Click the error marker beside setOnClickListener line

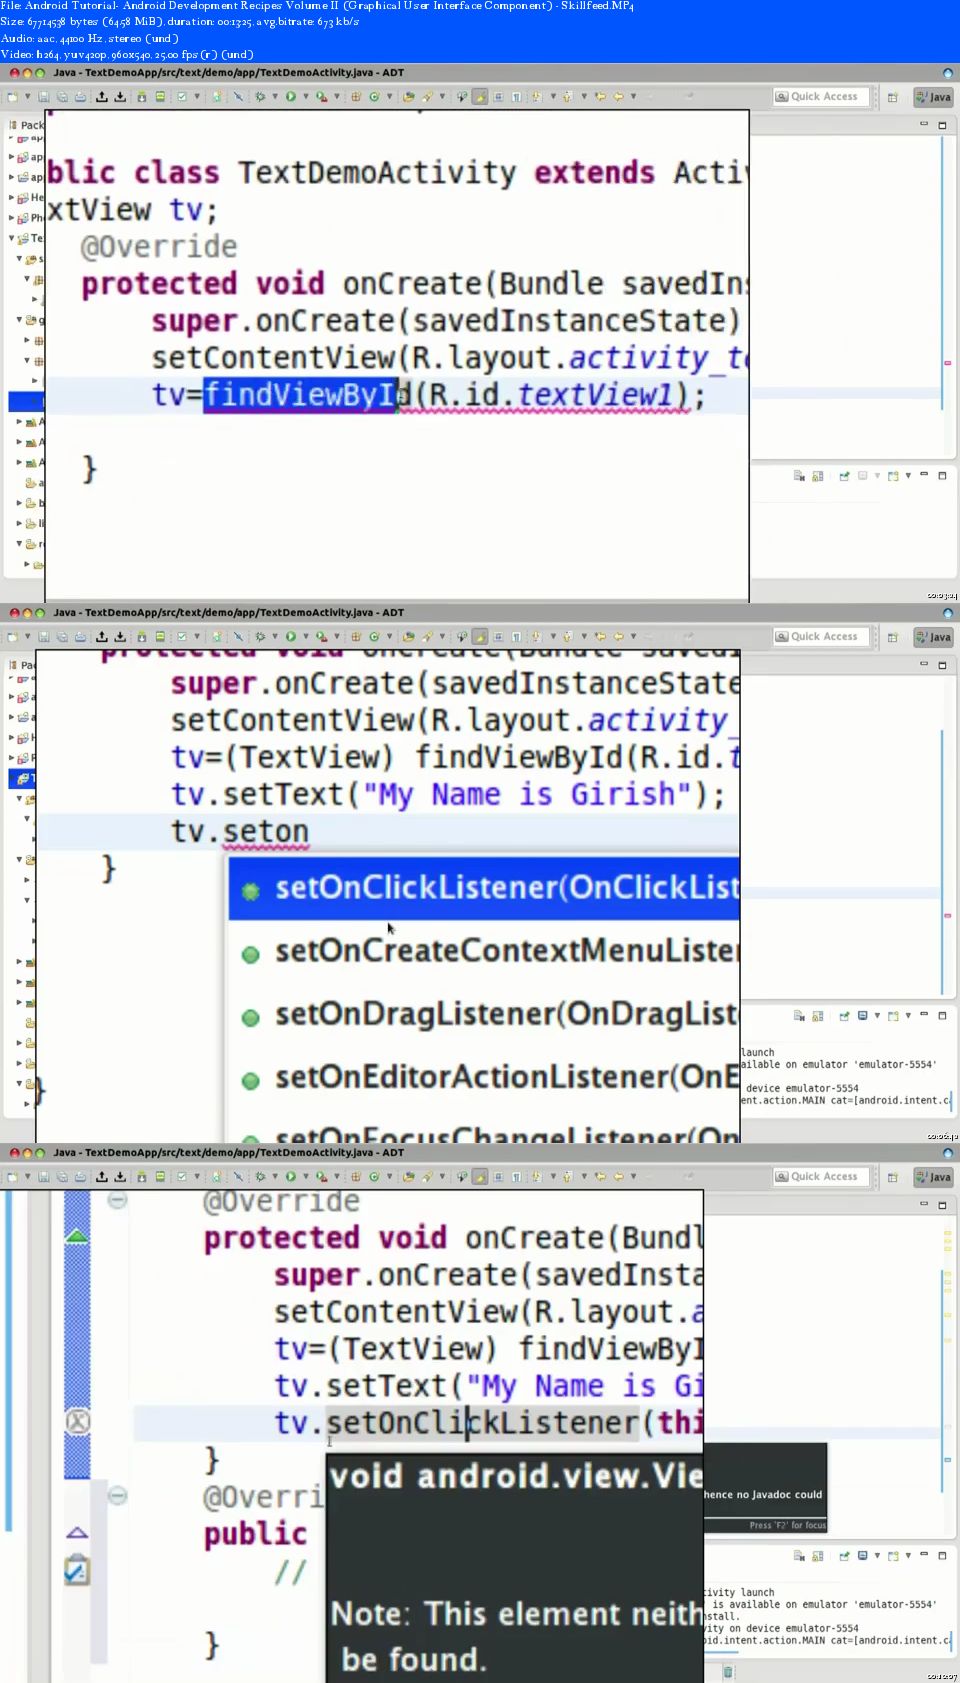coord(78,1422)
